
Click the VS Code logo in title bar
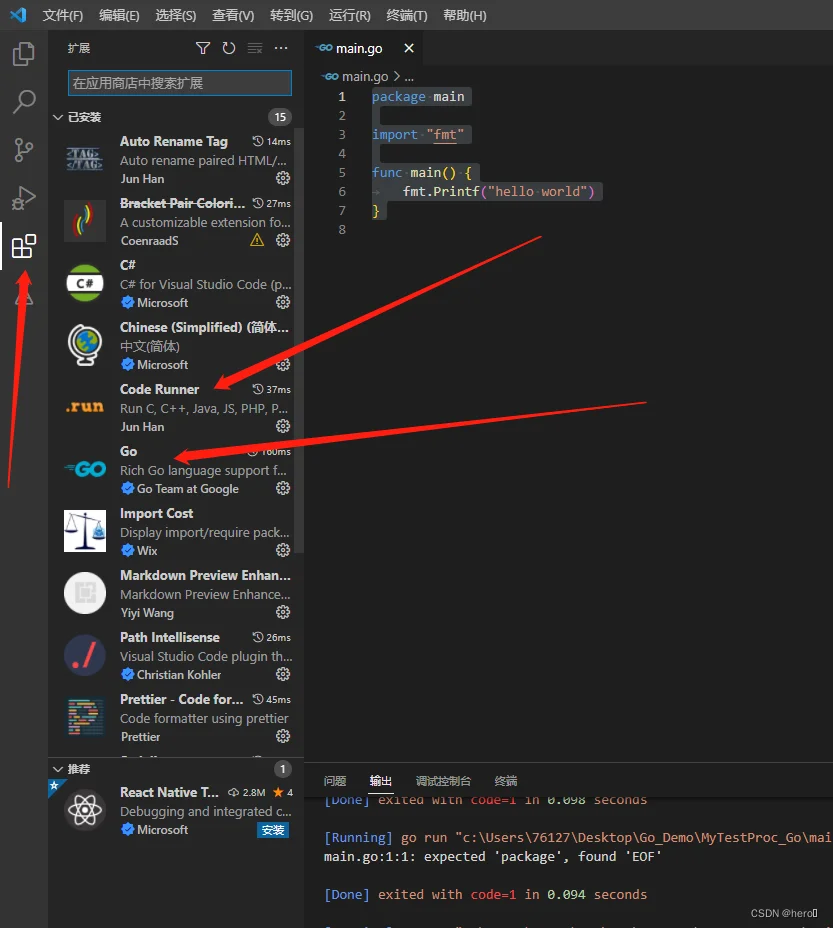18,15
